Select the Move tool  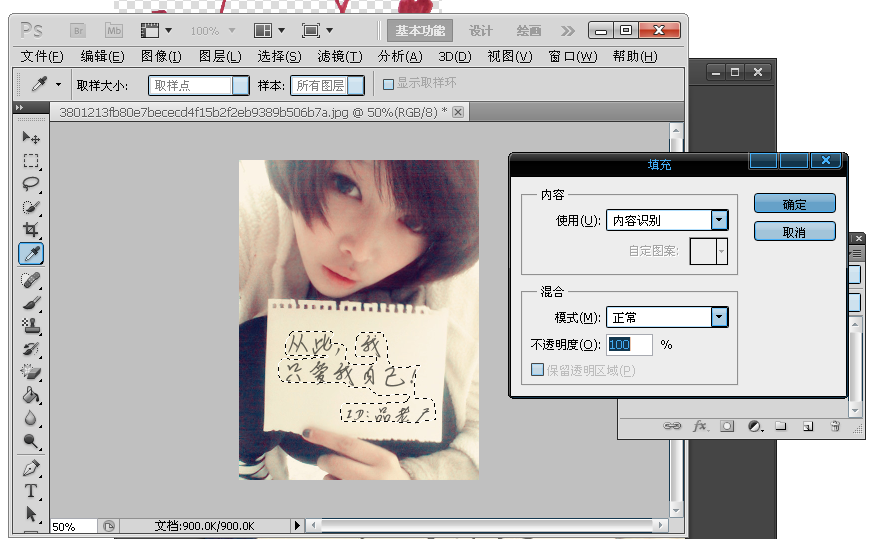(31, 137)
